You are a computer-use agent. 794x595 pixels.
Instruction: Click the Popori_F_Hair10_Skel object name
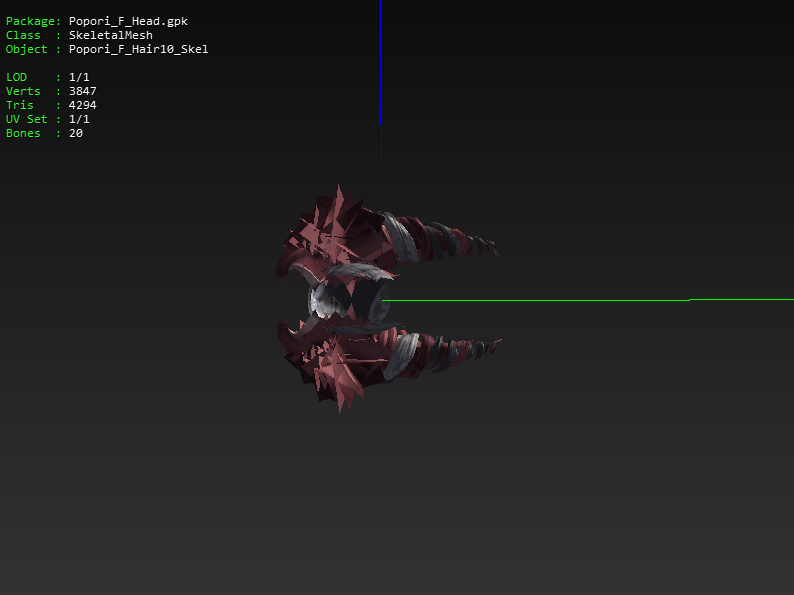[138, 49]
